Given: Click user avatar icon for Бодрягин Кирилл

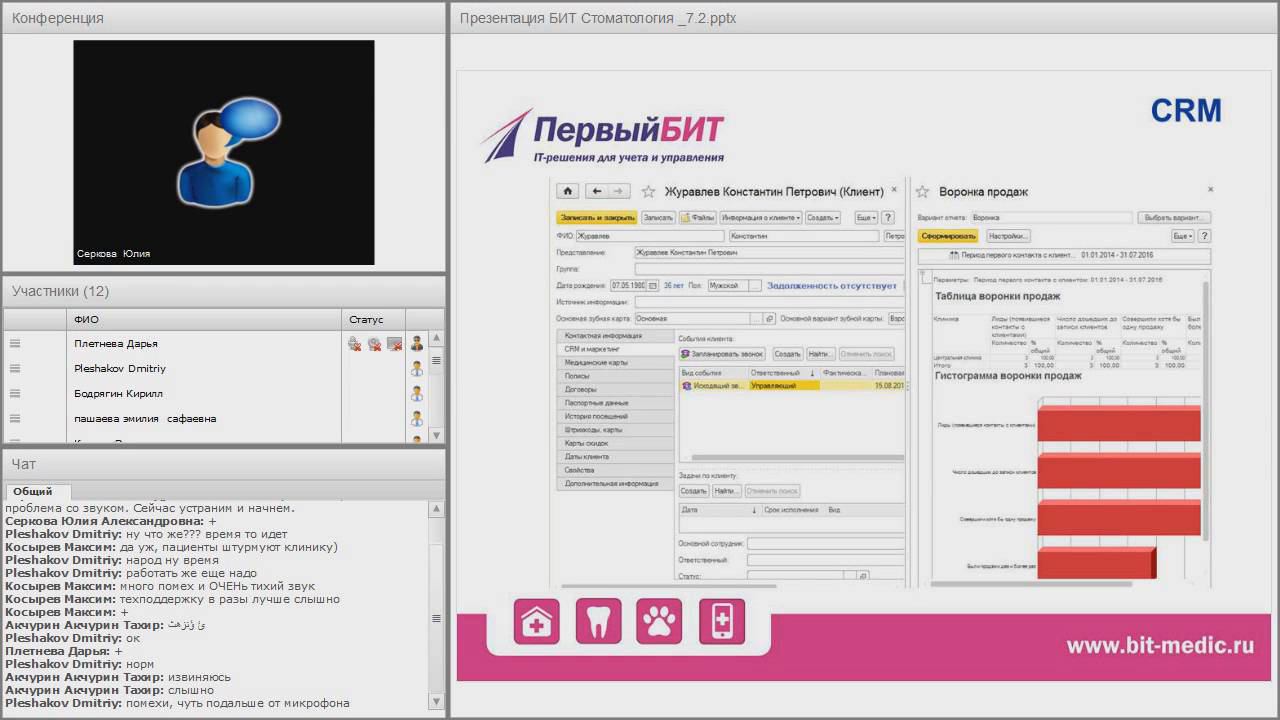Looking at the screenshot, I should (417, 393).
